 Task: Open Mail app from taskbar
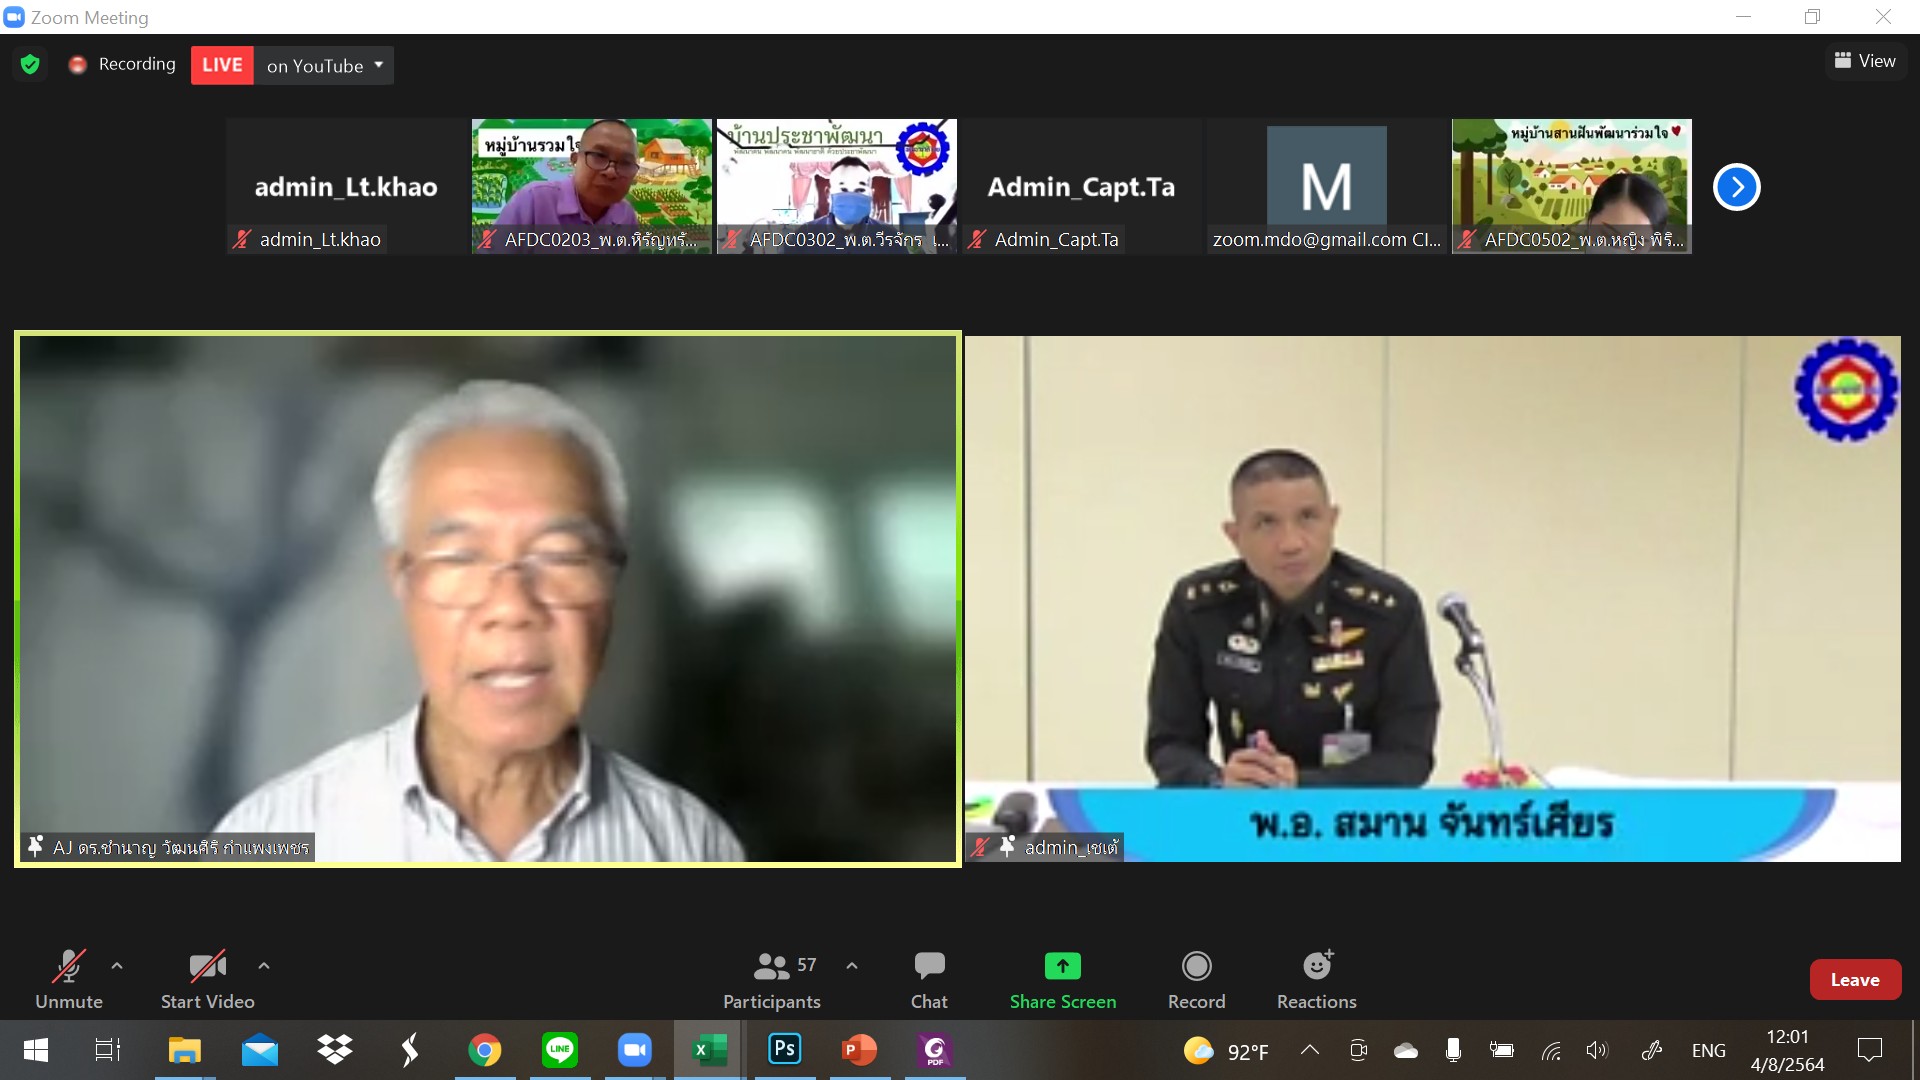coord(259,1050)
